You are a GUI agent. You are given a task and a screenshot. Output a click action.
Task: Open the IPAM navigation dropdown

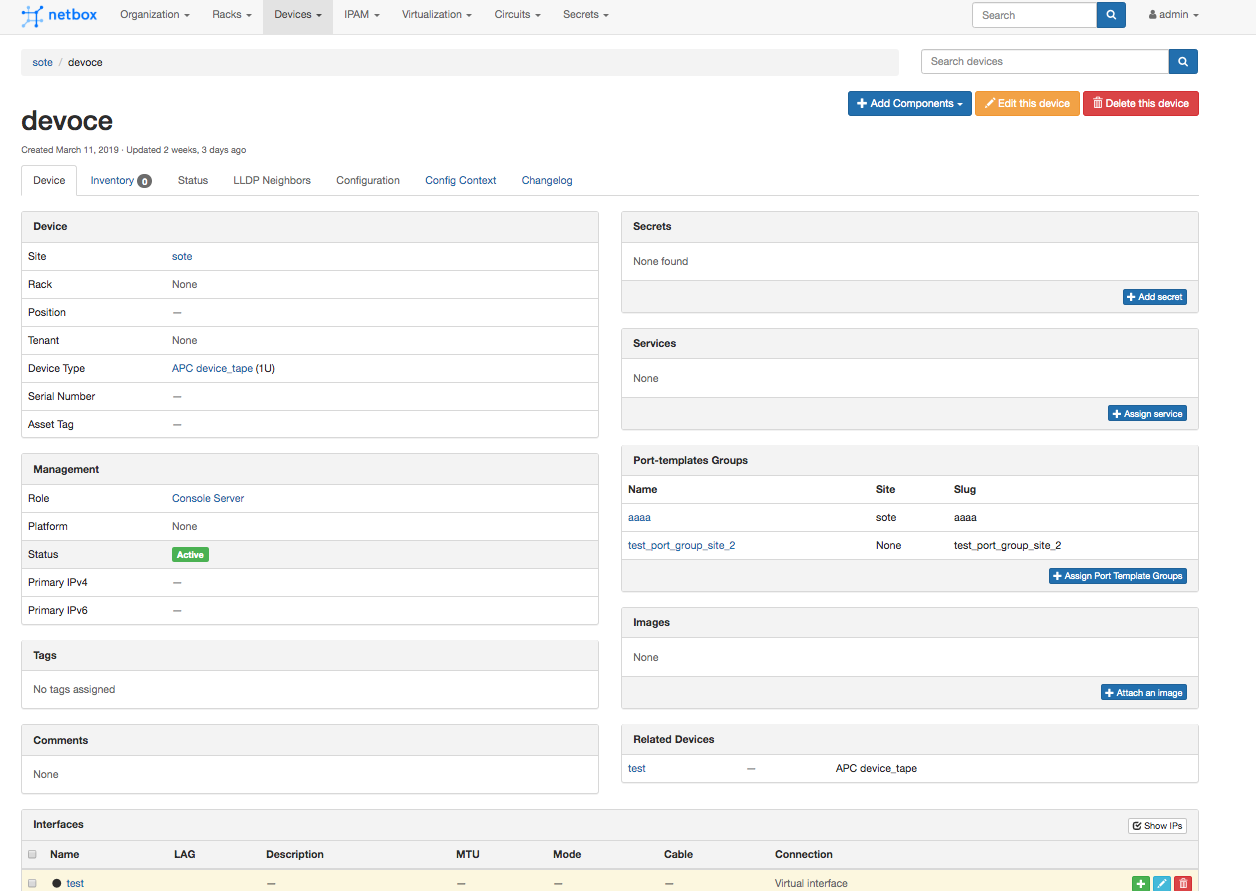point(361,15)
